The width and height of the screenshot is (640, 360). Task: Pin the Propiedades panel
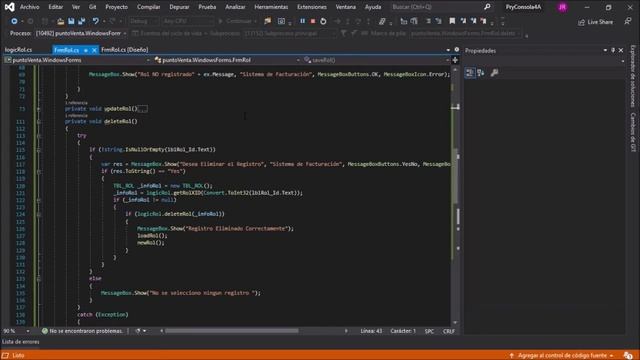click(613, 50)
